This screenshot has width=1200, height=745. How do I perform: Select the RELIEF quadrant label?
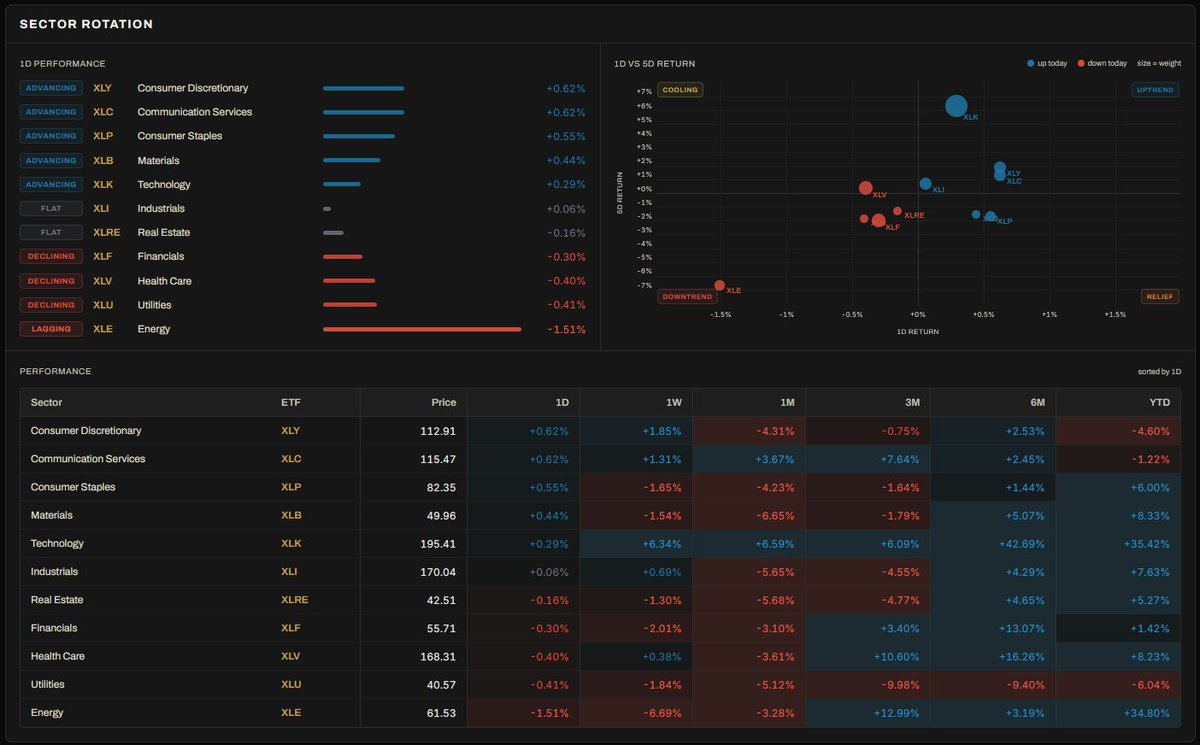[x=1160, y=296]
